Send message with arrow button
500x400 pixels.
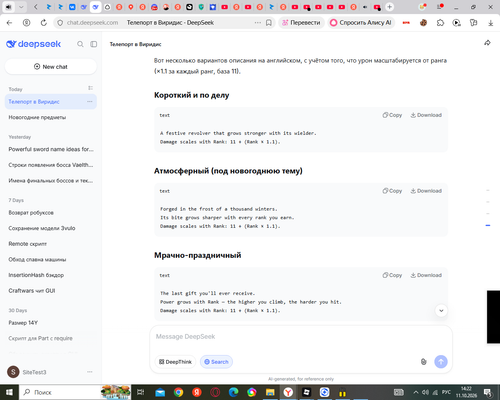(x=441, y=362)
